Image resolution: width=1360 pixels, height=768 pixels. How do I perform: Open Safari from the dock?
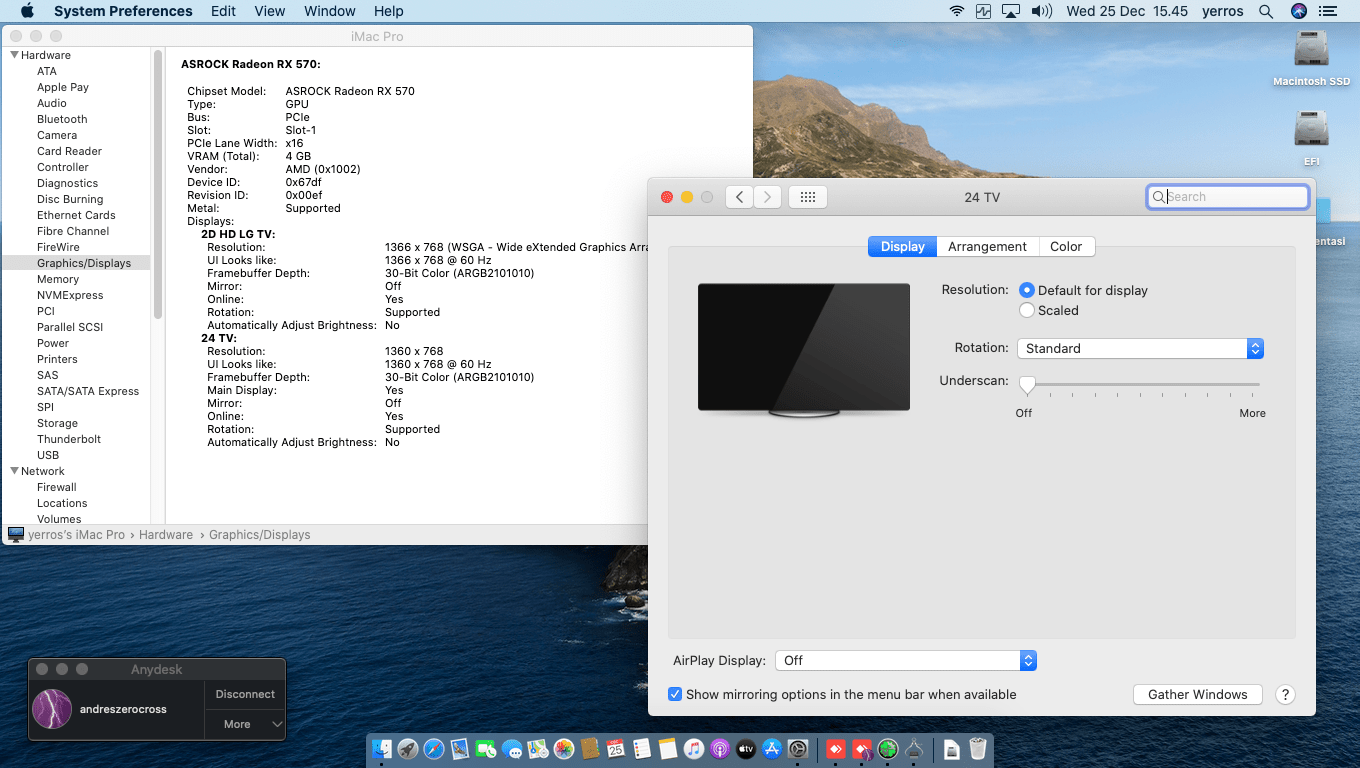pos(433,749)
